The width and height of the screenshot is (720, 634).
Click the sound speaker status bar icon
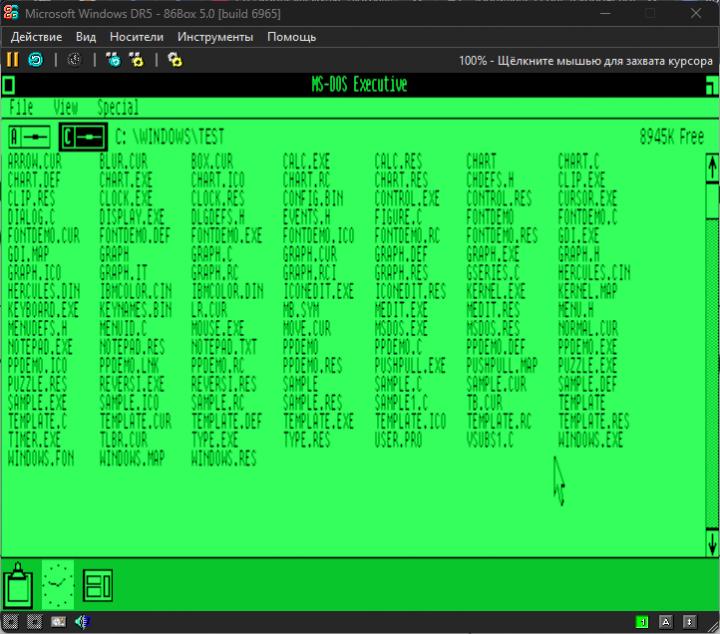[82, 622]
